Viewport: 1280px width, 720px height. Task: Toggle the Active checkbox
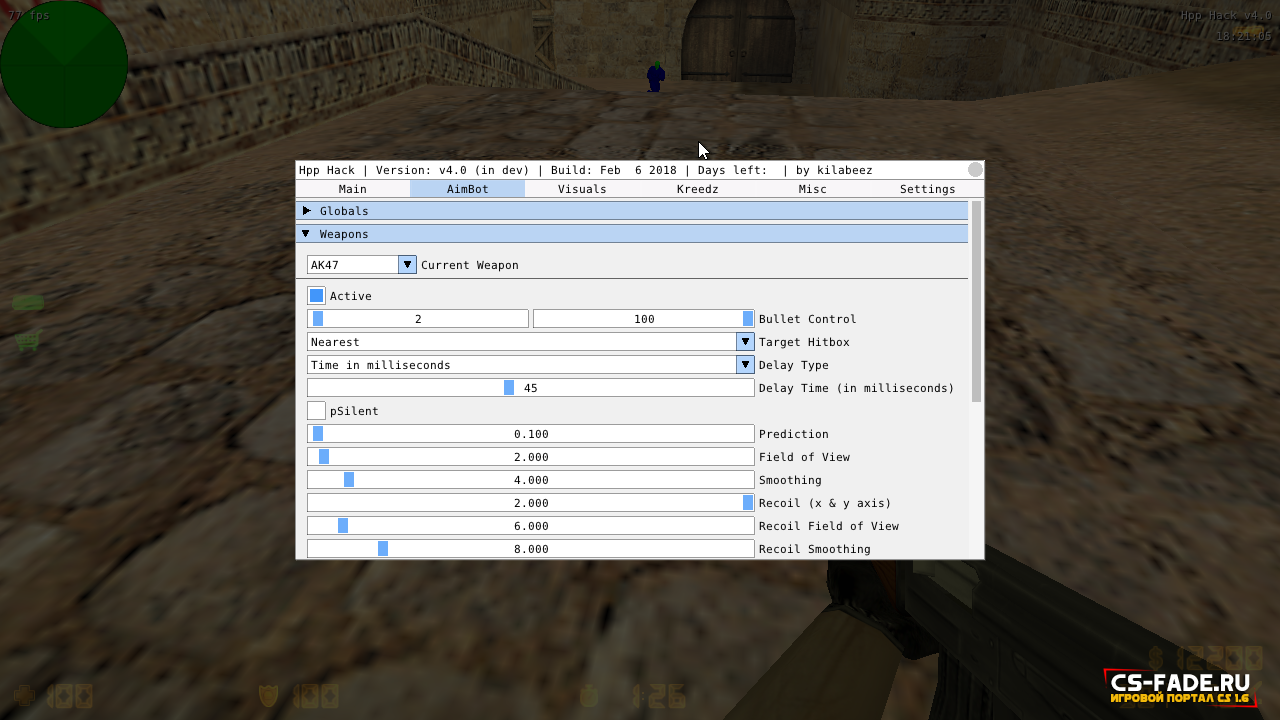coord(316,296)
